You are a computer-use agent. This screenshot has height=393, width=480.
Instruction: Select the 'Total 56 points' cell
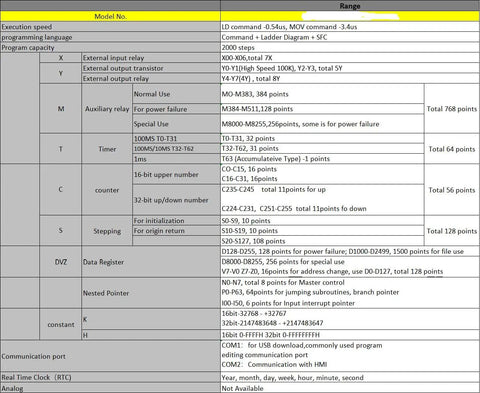(x=452, y=190)
